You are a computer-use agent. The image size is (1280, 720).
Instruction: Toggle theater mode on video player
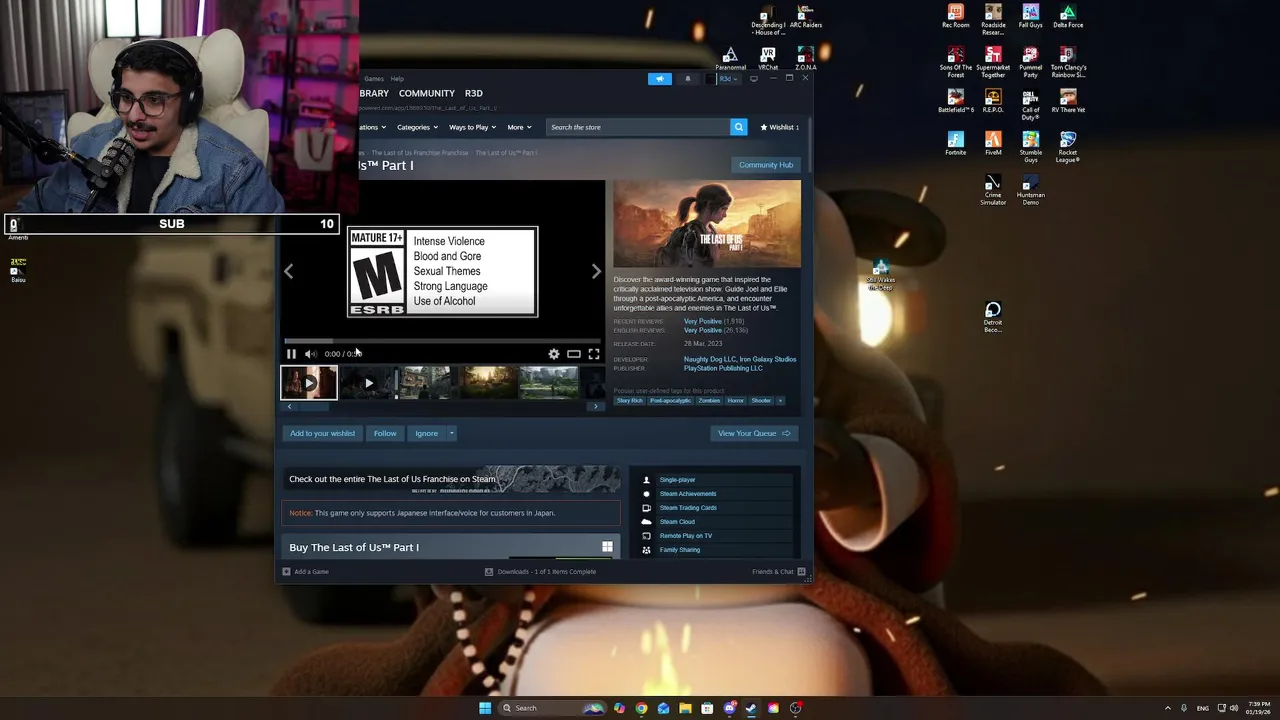pos(574,354)
